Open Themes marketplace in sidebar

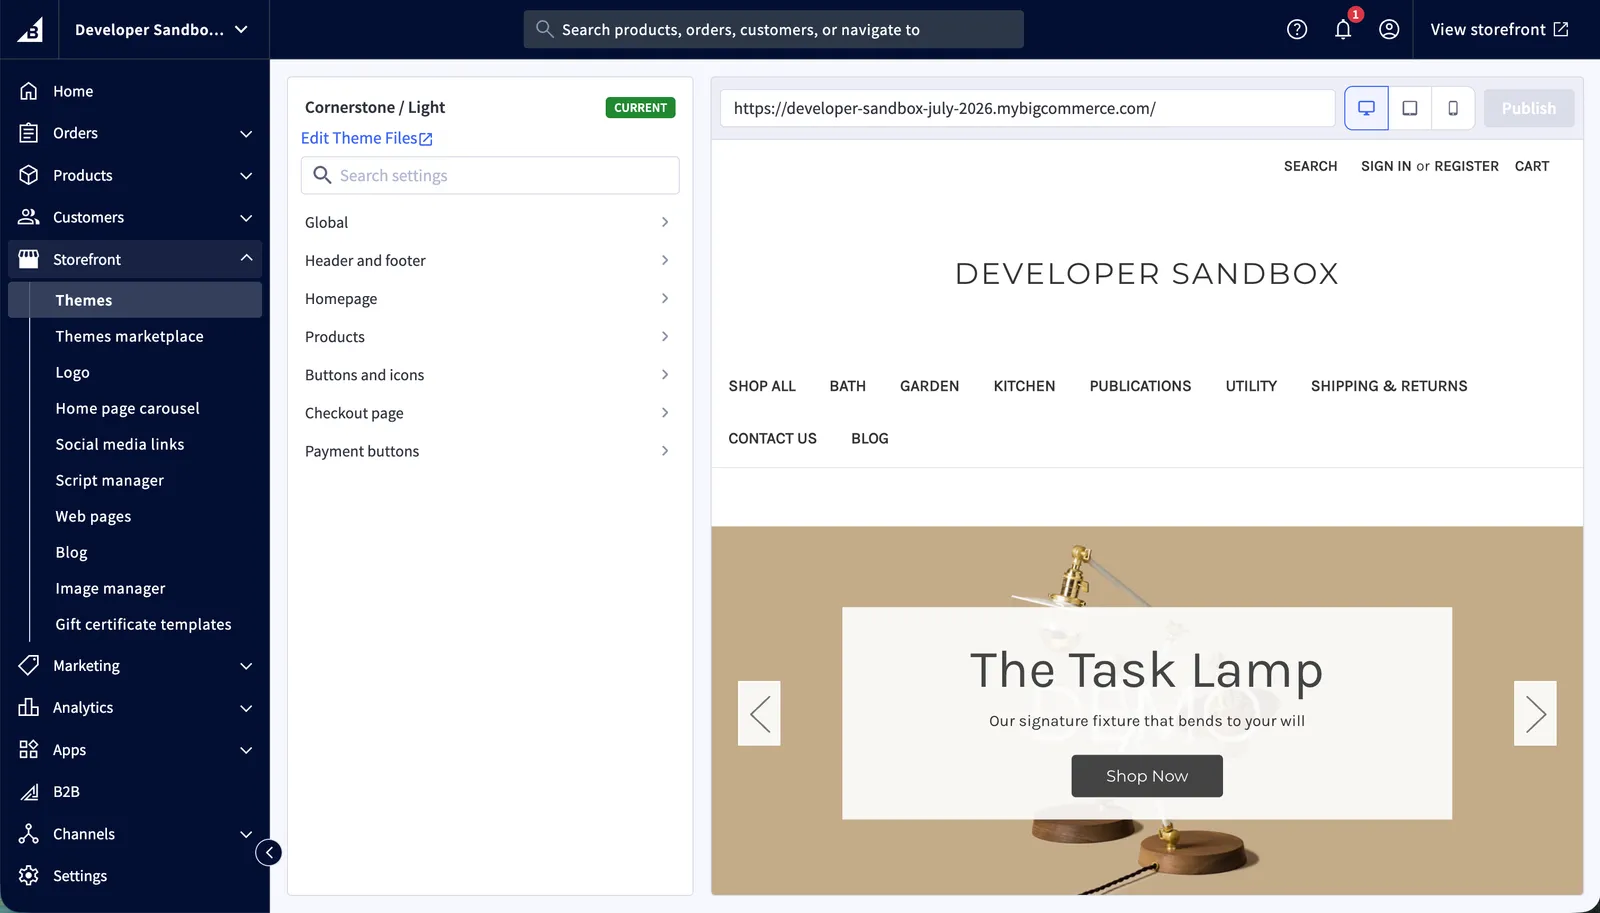[x=129, y=336]
